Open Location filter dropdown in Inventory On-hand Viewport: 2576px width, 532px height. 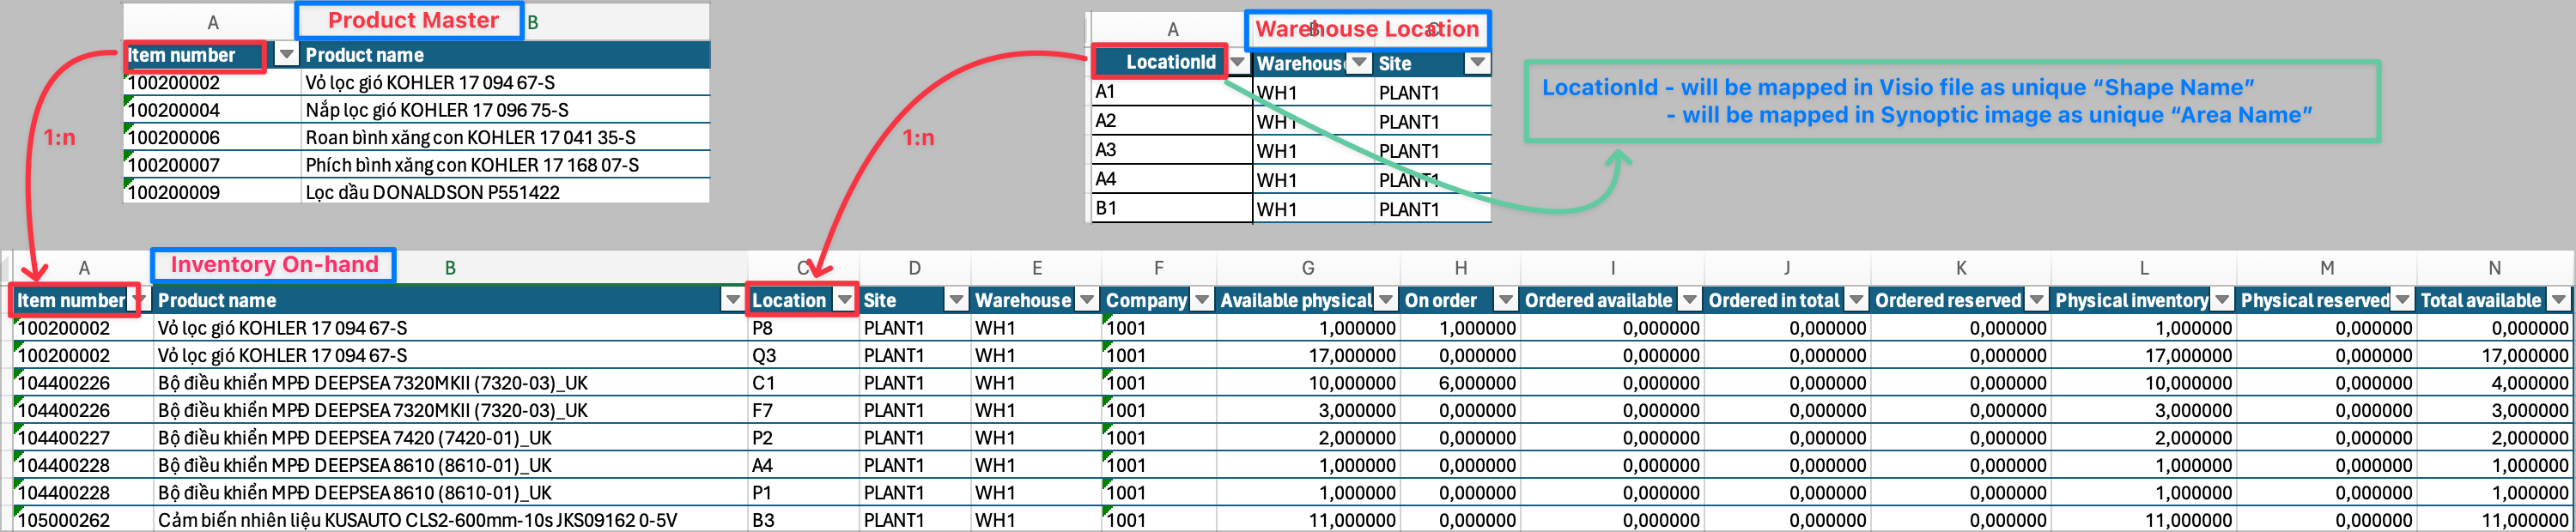coord(845,300)
